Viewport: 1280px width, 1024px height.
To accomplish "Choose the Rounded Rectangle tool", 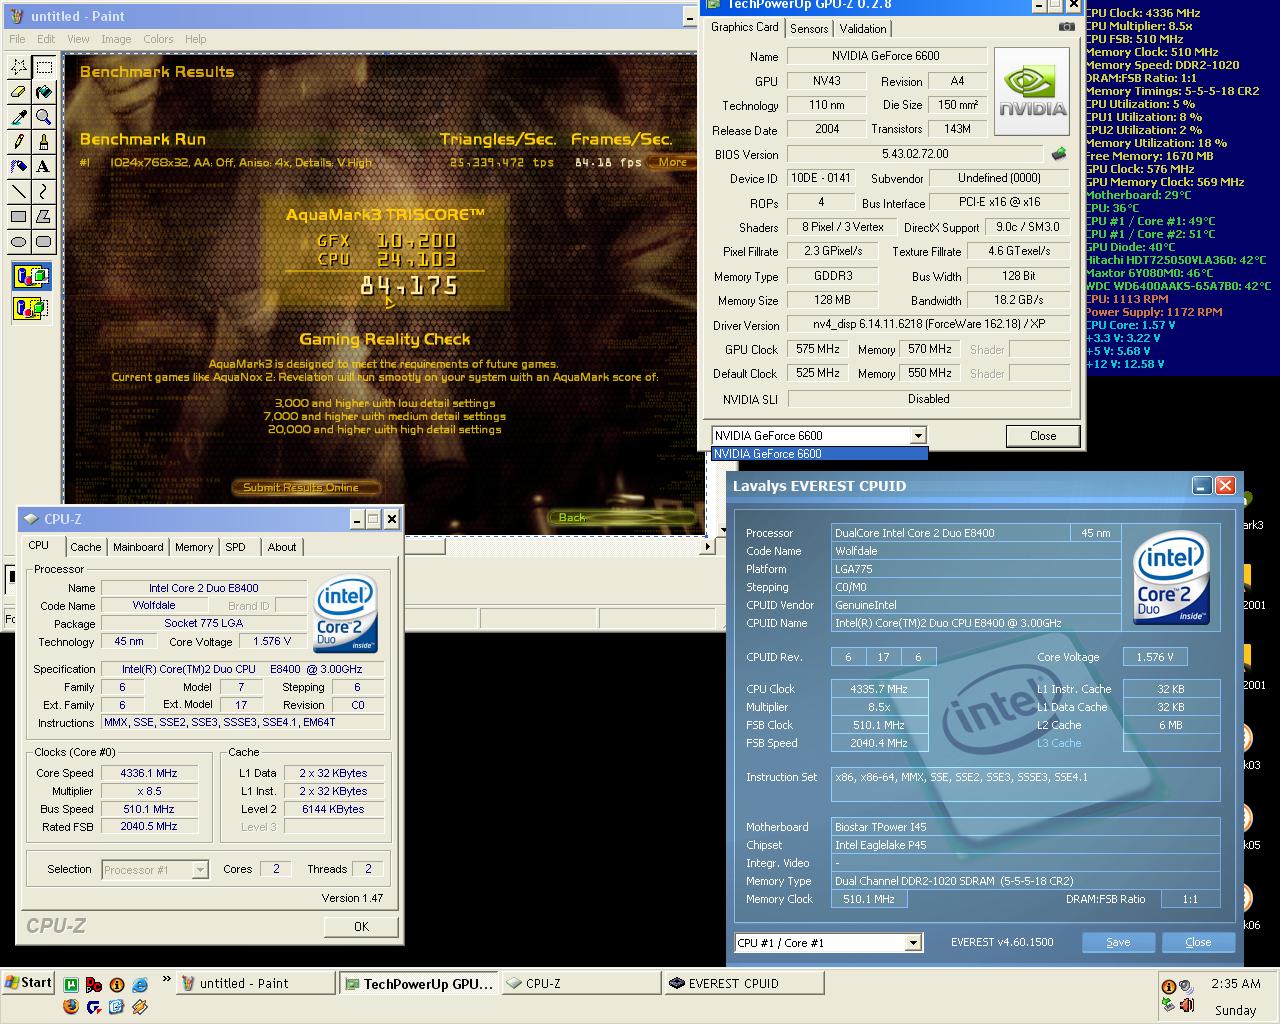I will tap(44, 242).
